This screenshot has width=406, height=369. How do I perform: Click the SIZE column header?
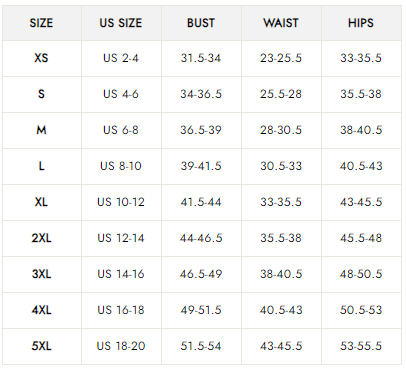pyautogui.click(x=41, y=23)
